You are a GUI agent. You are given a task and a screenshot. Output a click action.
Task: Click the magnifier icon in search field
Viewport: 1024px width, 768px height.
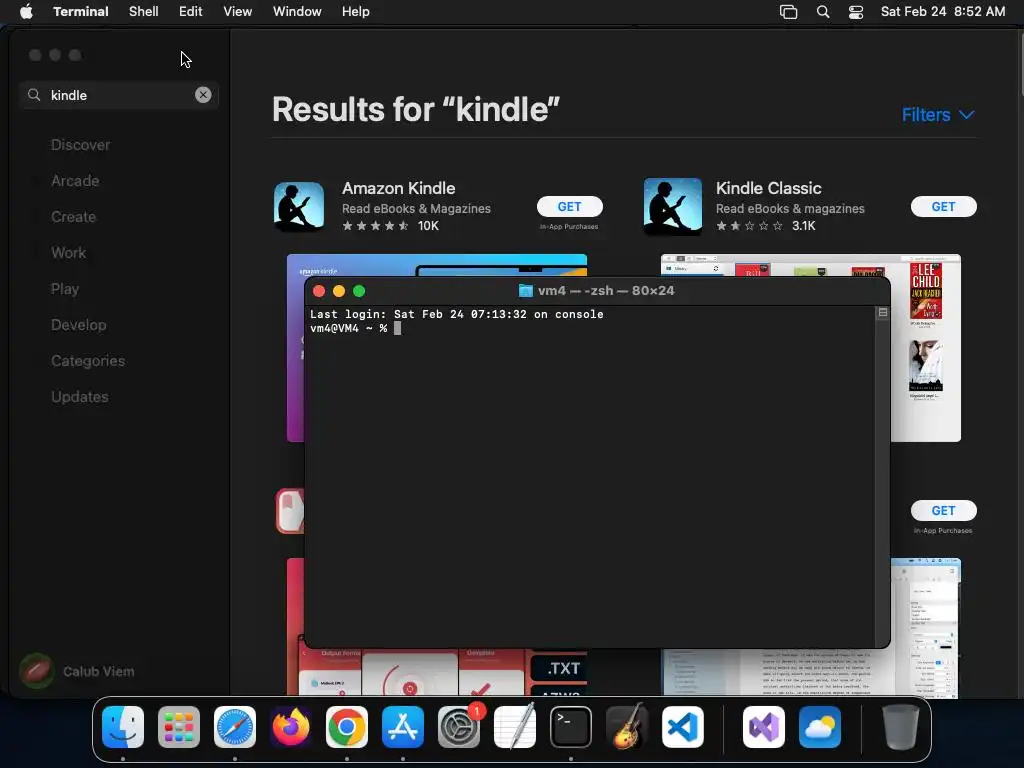coord(34,95)
